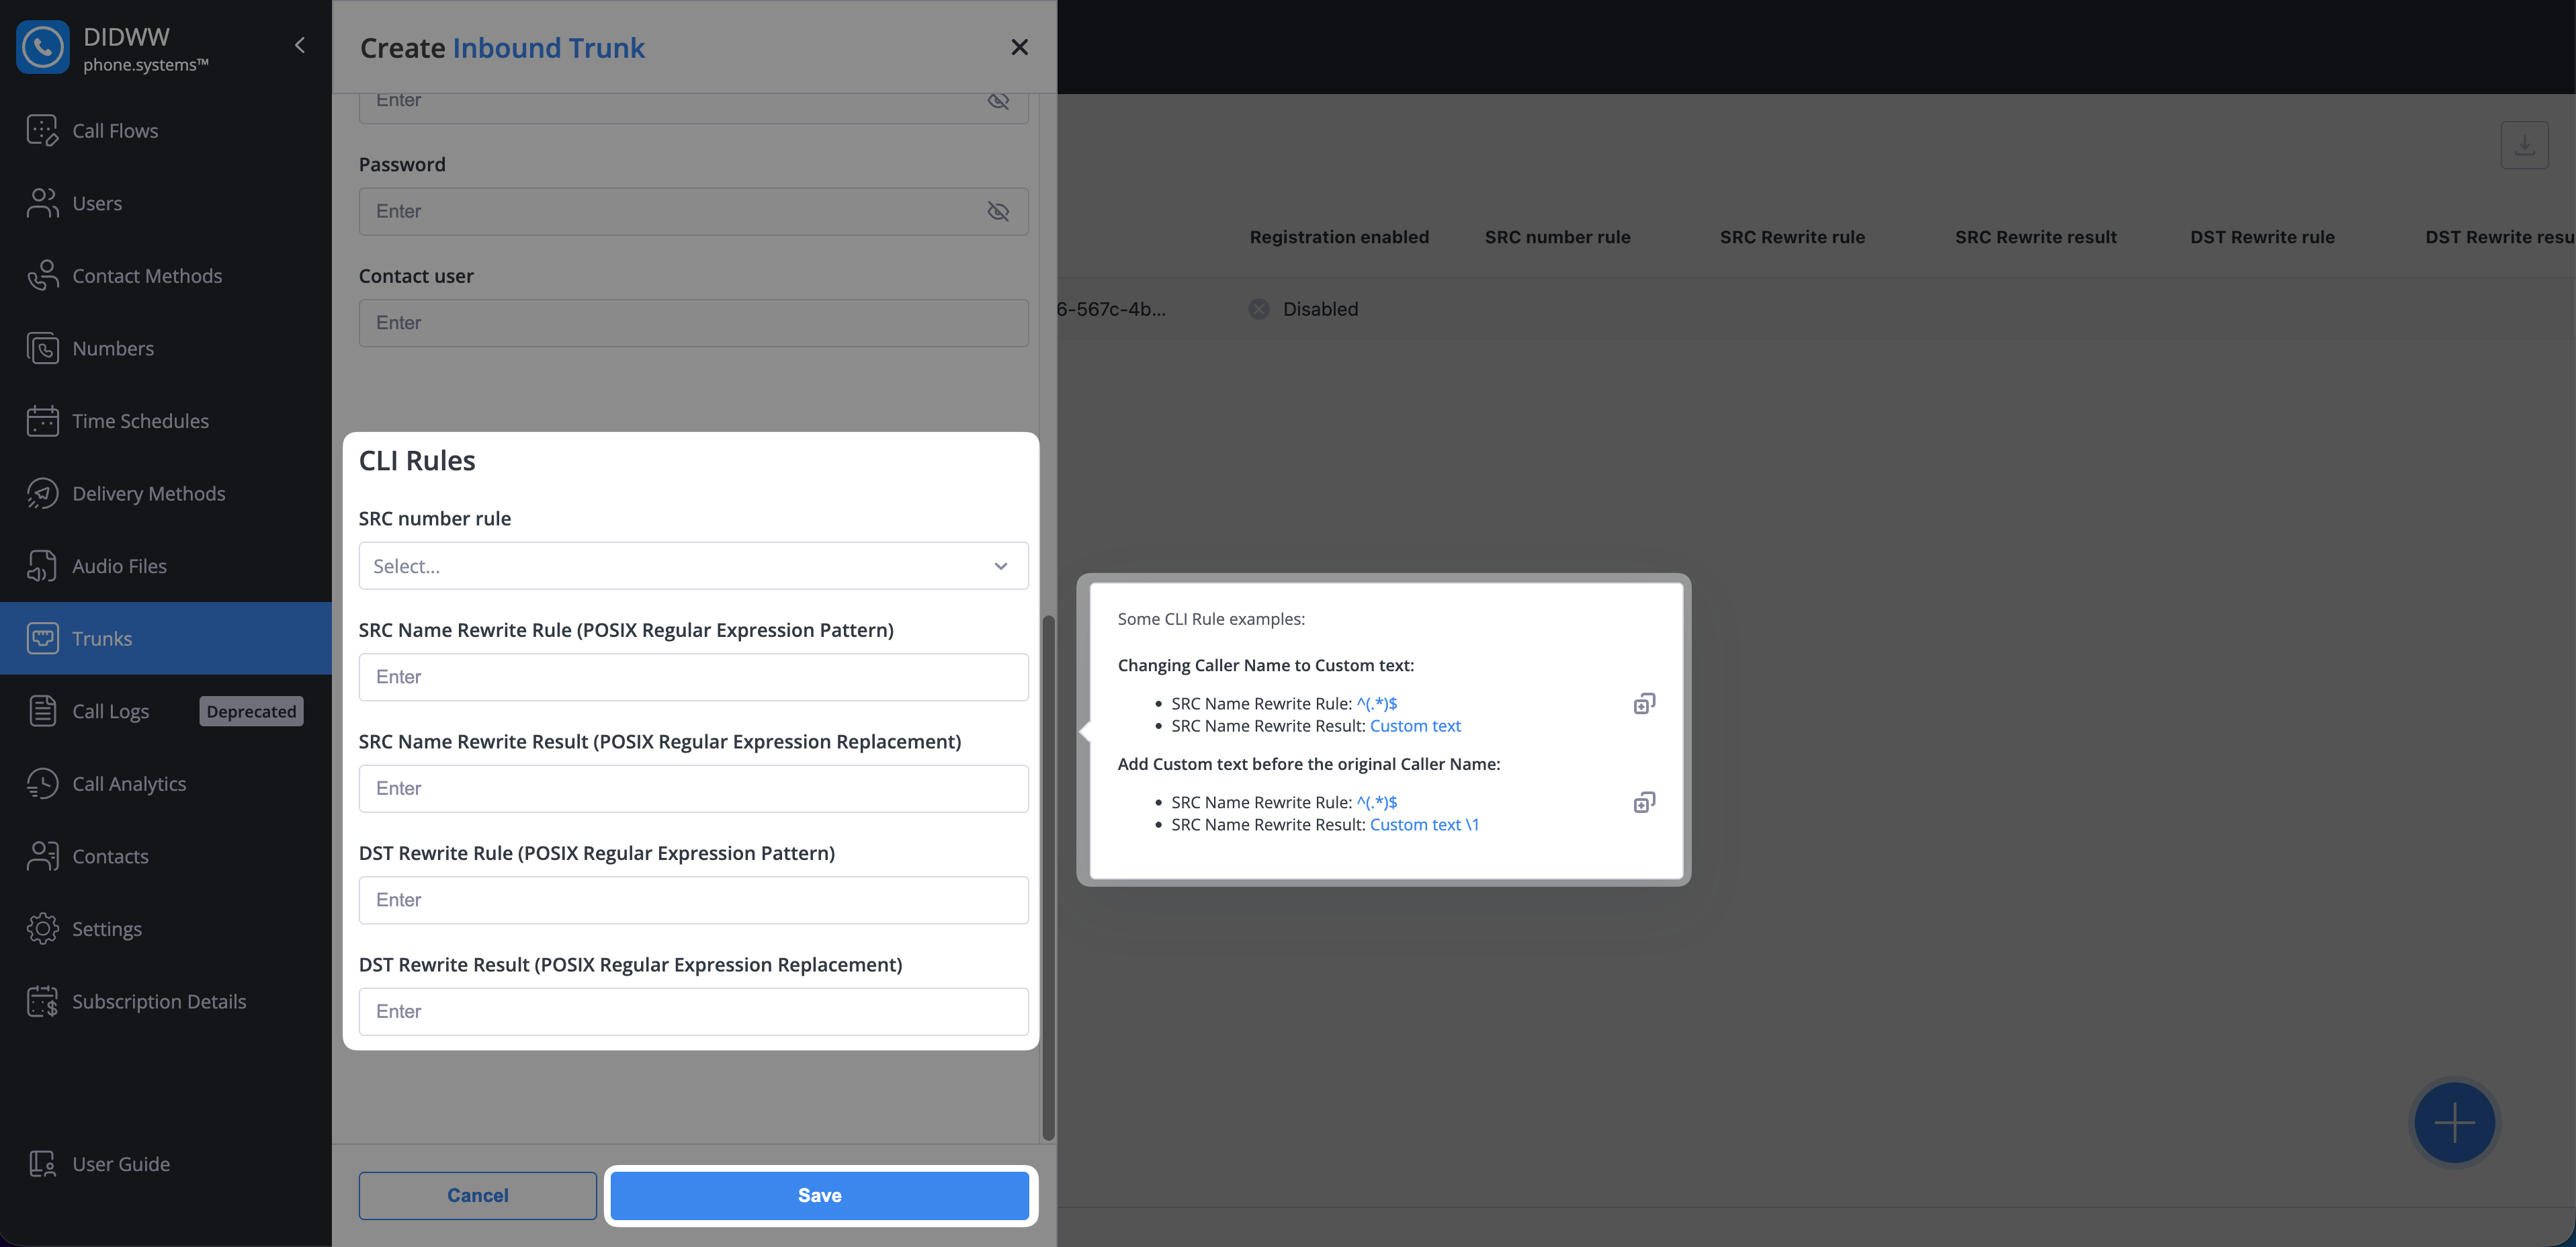Open Call Flows in sidebar
Viewport: 2576px width, 1247px height.
(115, 131)
